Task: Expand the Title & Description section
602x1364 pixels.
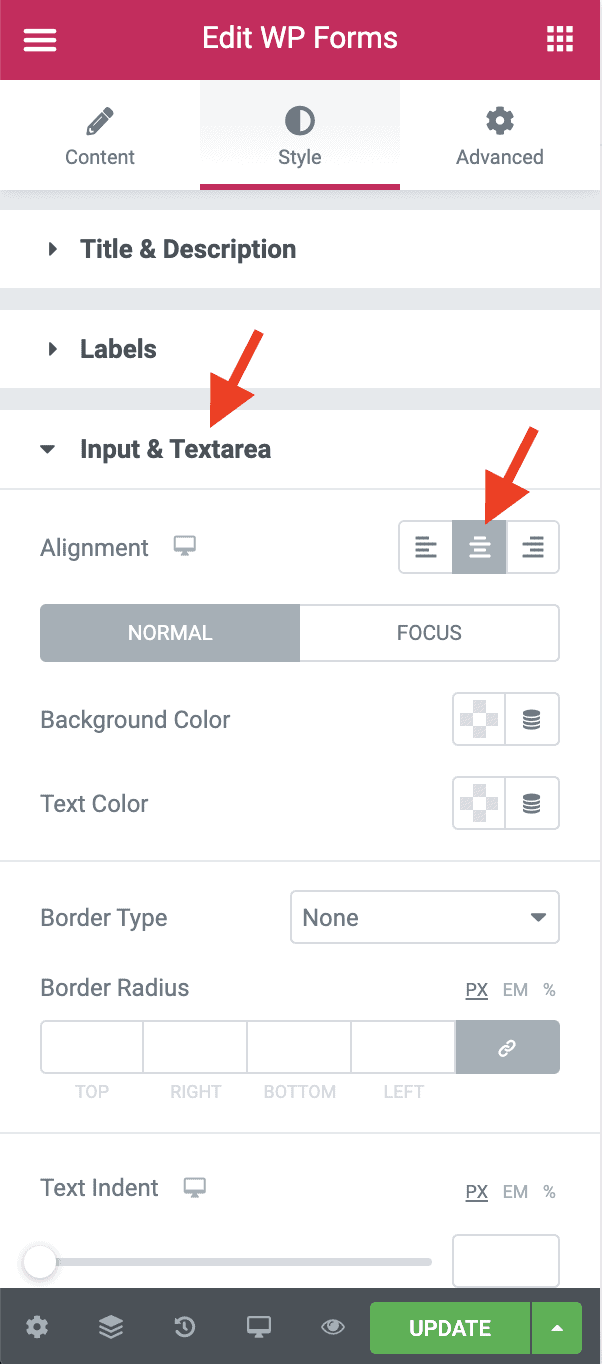Action: point(188,249)
